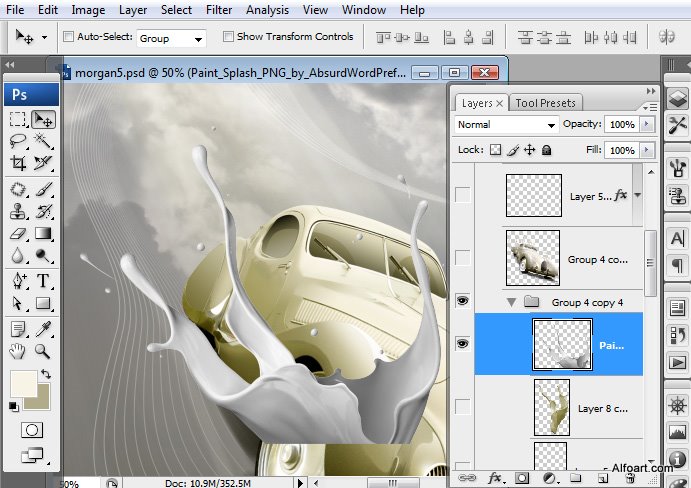Select the Layer 8 copy thumbnail
Viewport: 691px width, 488px height.
click(551, 406)
